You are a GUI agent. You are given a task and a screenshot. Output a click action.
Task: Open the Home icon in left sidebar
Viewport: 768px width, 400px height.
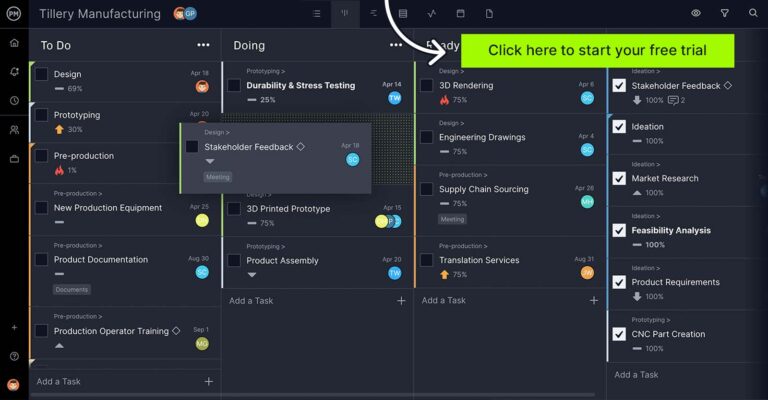click(x=14, y=43)
